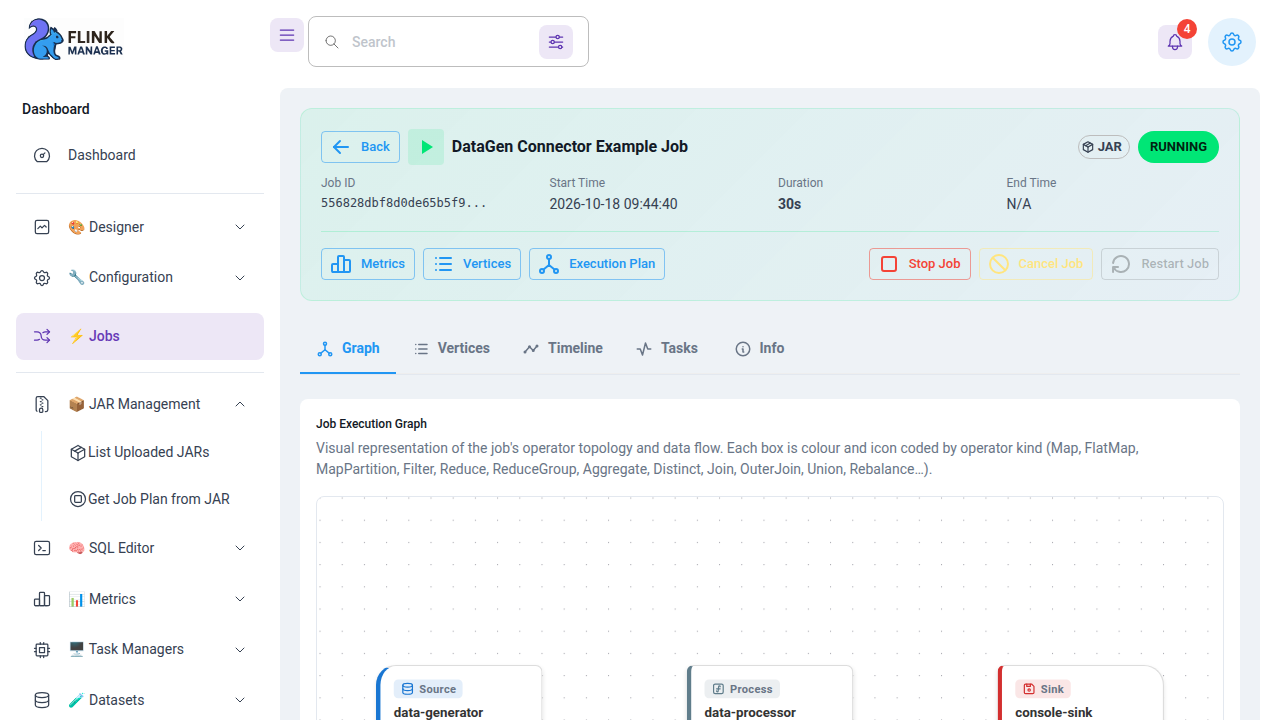Open the notifications bell
The height and width of the screenshot is (720, 1280).
click(1175, 42)
